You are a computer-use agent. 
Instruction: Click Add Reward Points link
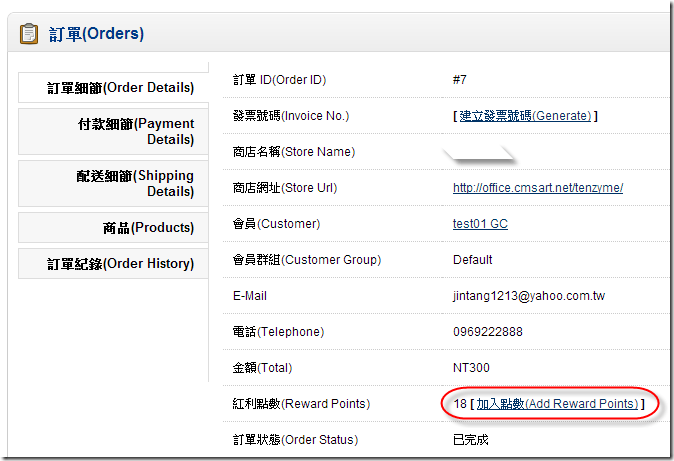point(557,404)
